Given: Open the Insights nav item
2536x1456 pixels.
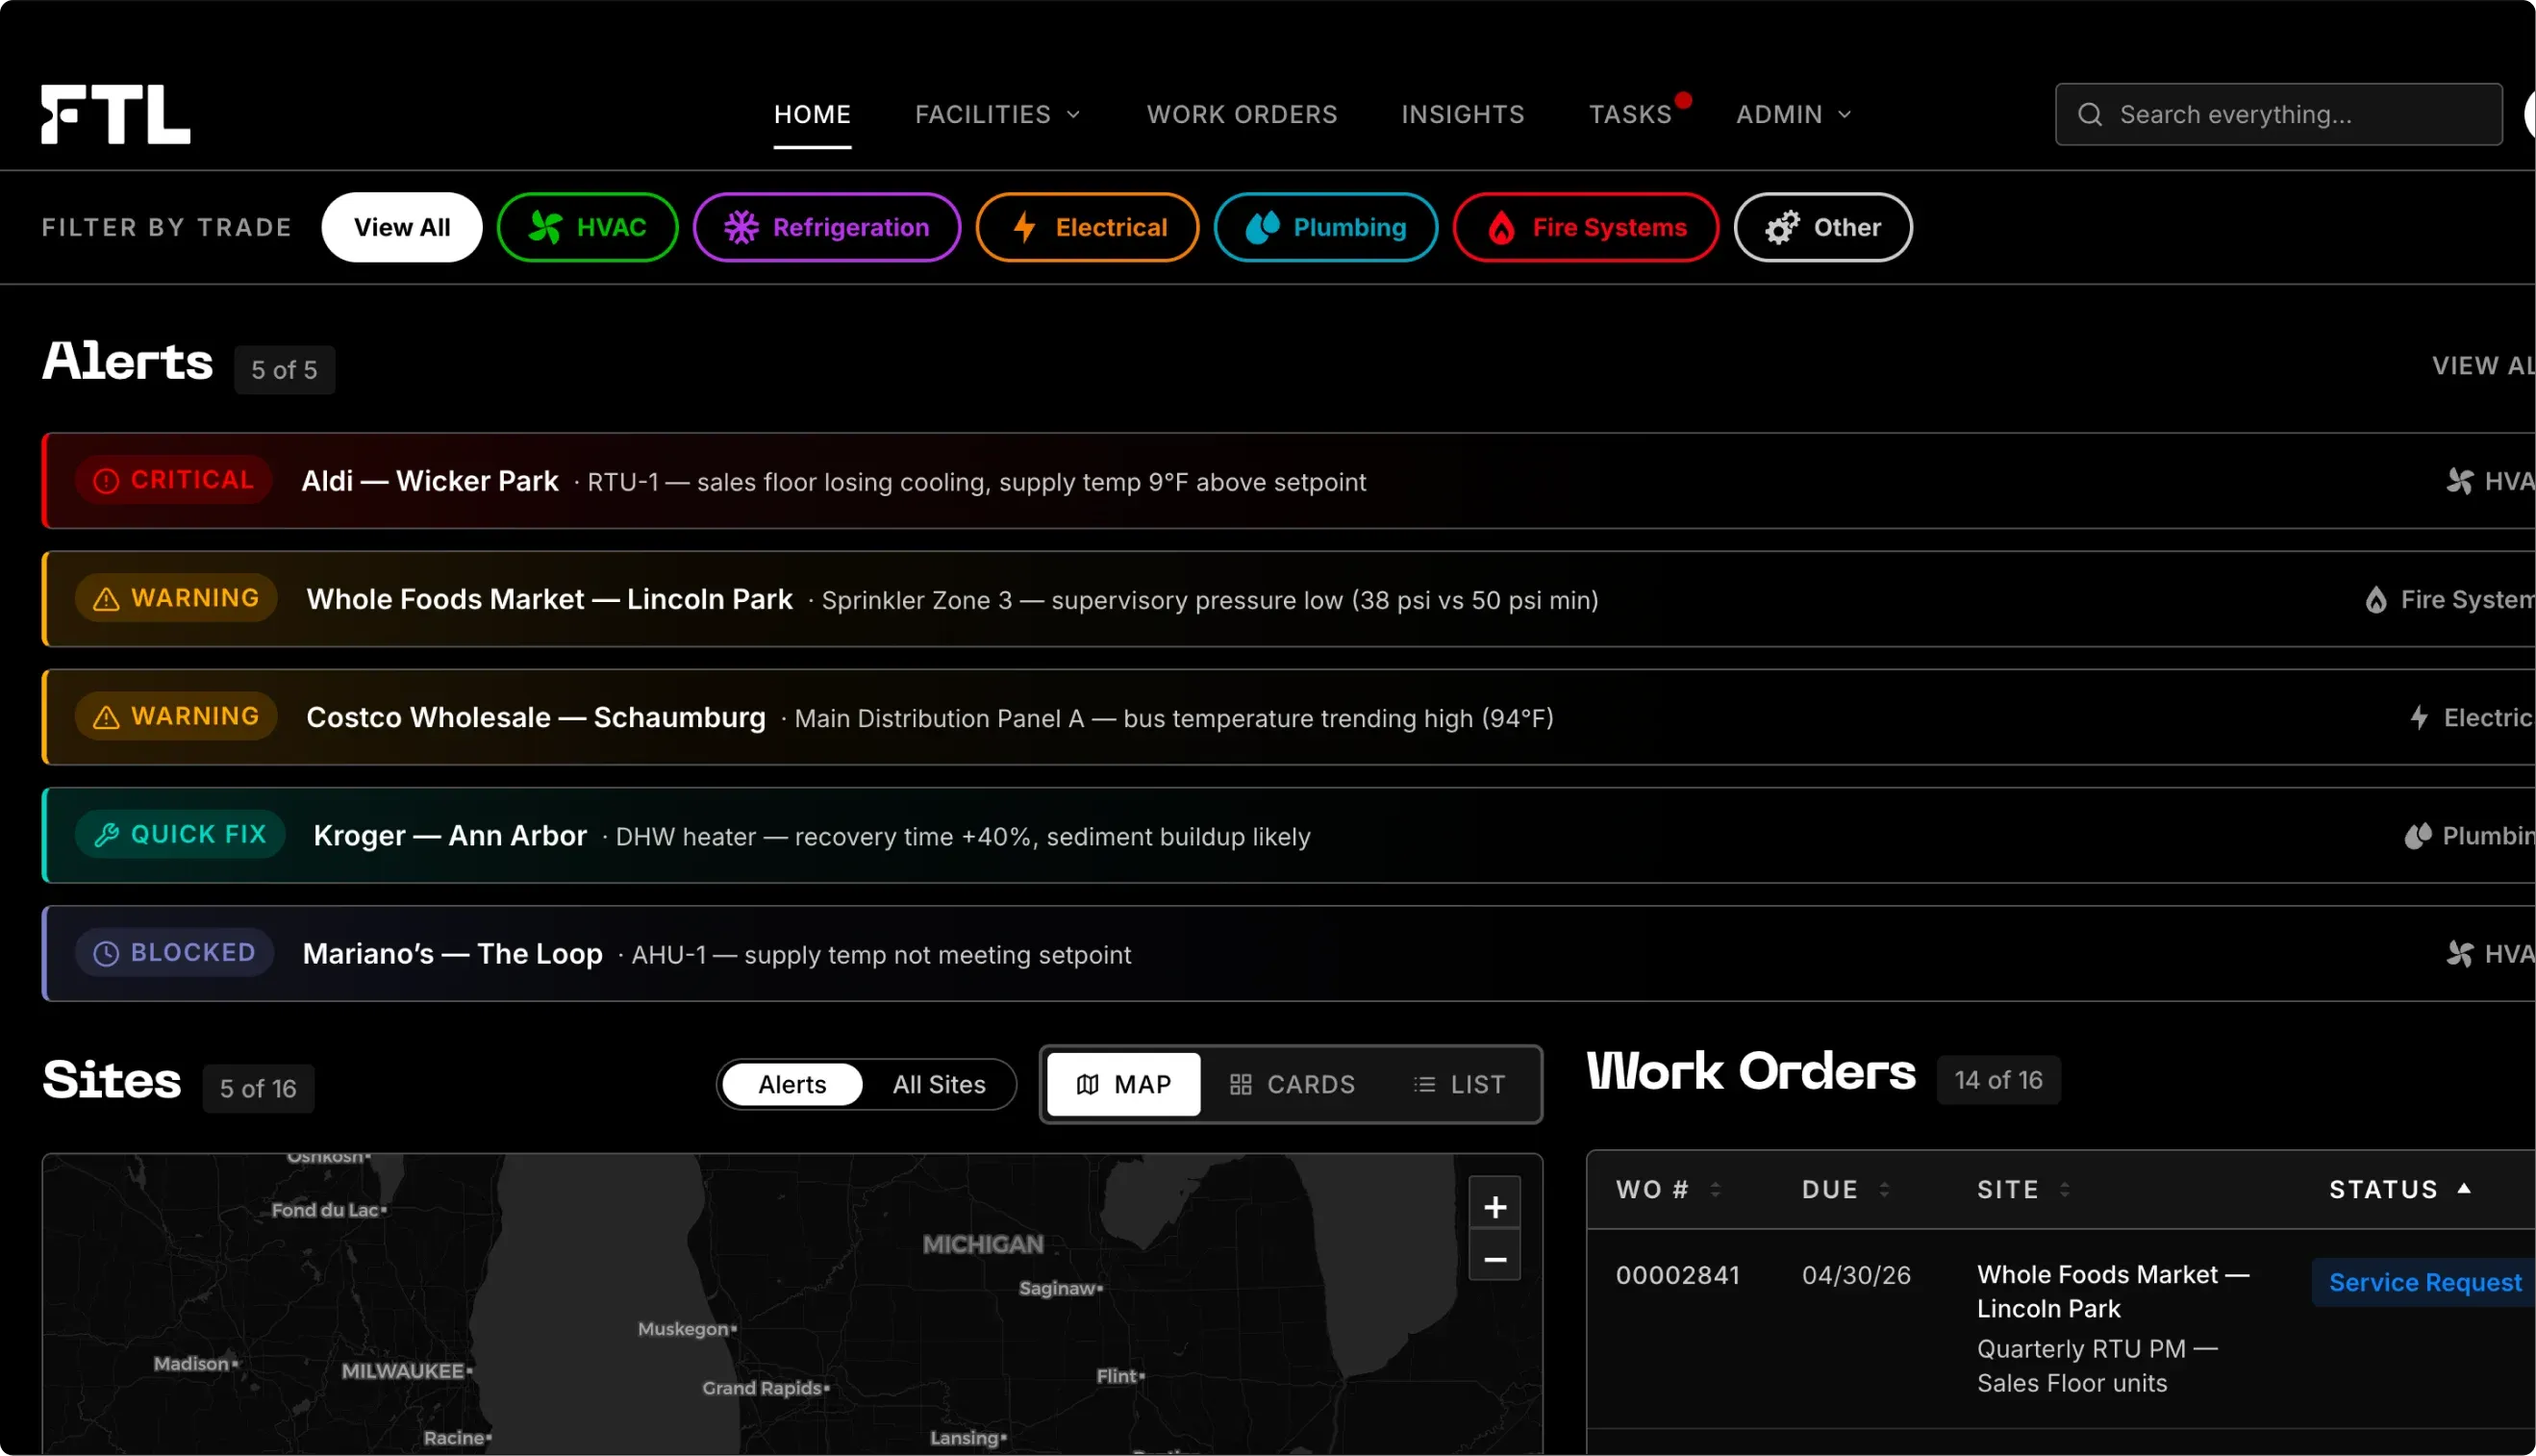Looking at the screenshot, I should tap(1463, 114).
